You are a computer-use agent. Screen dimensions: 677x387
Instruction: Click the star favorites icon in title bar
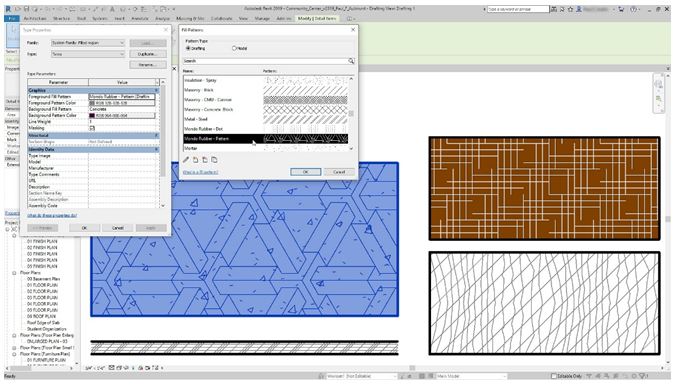(570, 9)
